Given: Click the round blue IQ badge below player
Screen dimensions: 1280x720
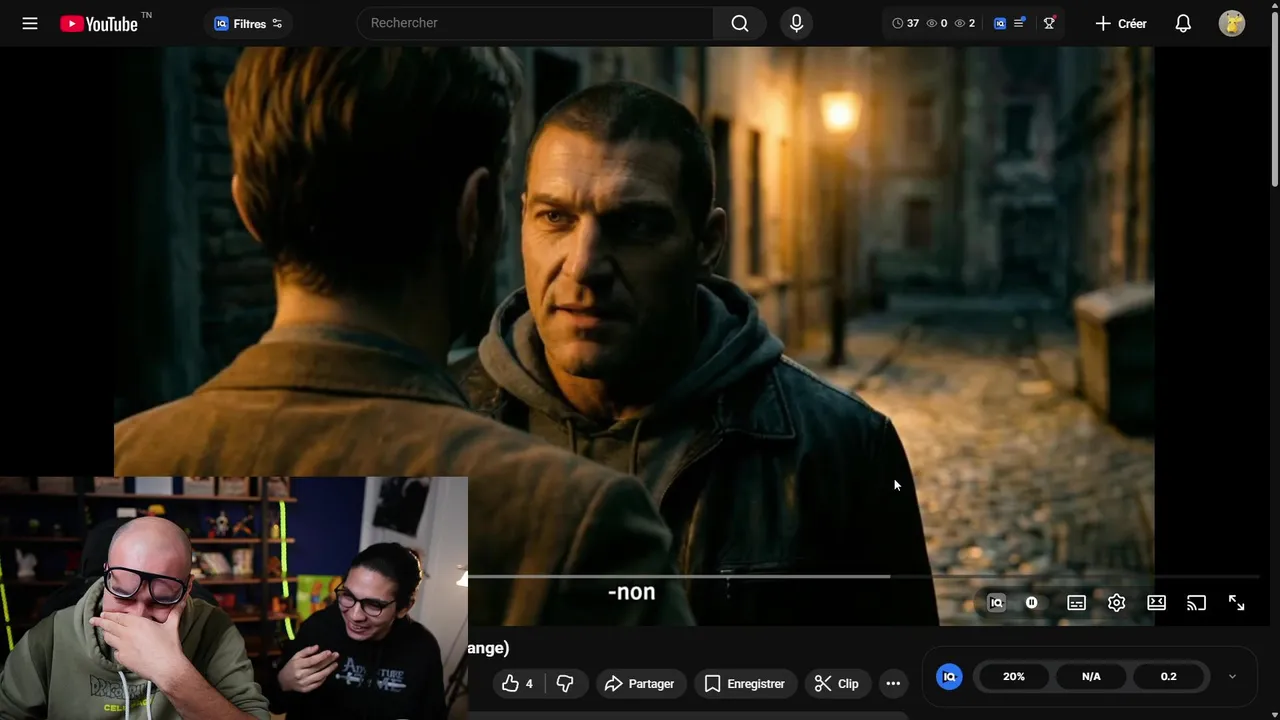Looking at the screenshot, I should (x=949, y=677).
